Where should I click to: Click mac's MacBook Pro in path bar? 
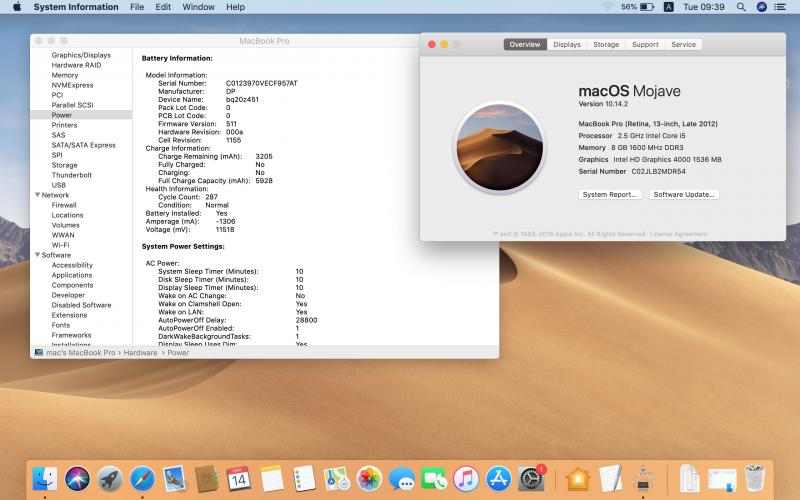click(81, 353)
